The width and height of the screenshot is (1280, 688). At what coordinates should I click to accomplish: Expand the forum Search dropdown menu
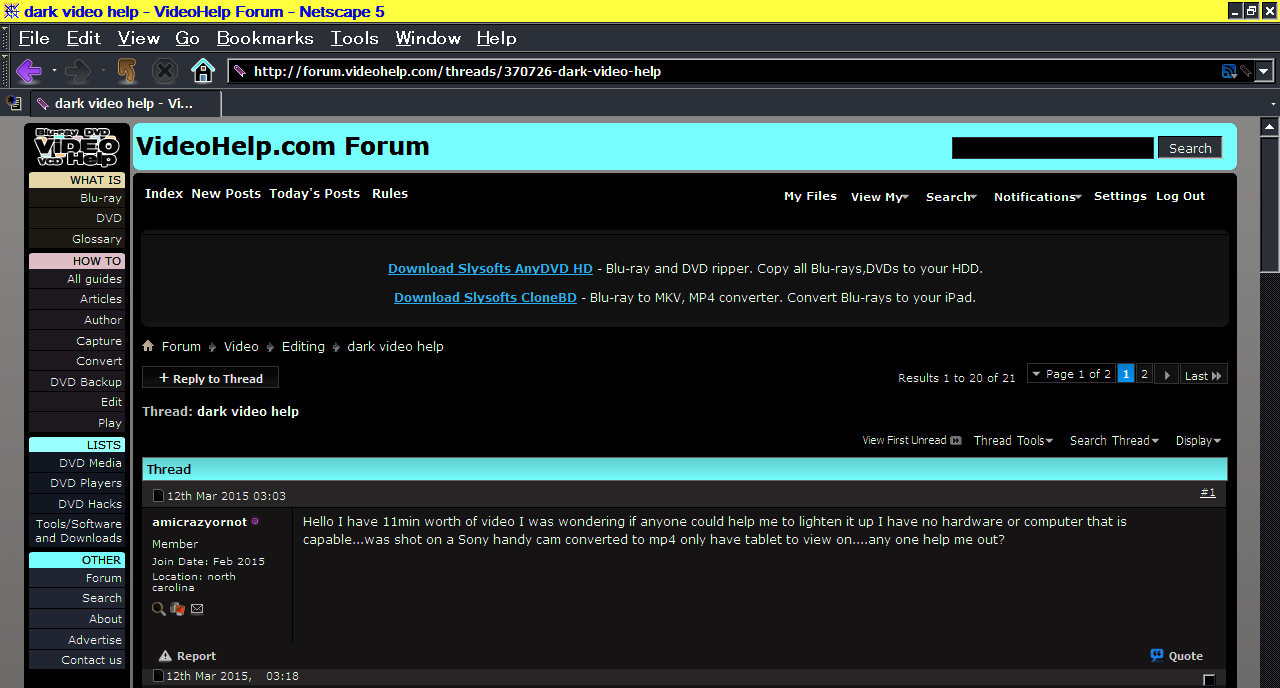point(951,197)
